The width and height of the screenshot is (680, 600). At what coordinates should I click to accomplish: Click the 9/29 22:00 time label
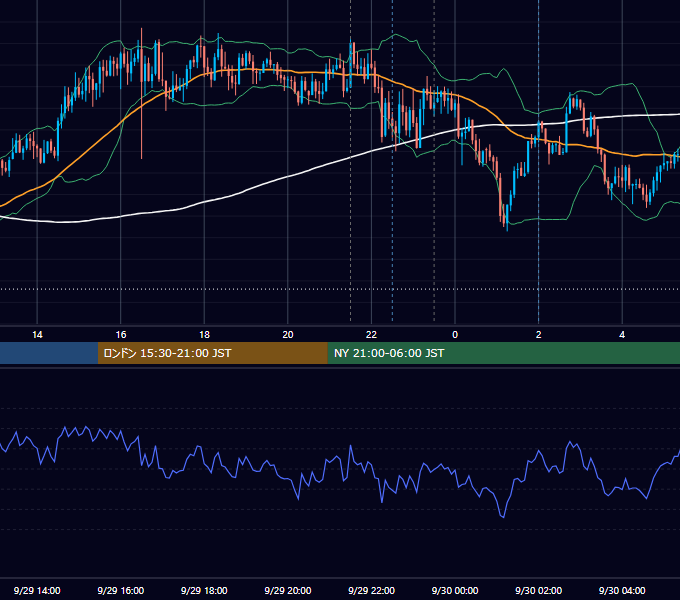coord(371,590)
